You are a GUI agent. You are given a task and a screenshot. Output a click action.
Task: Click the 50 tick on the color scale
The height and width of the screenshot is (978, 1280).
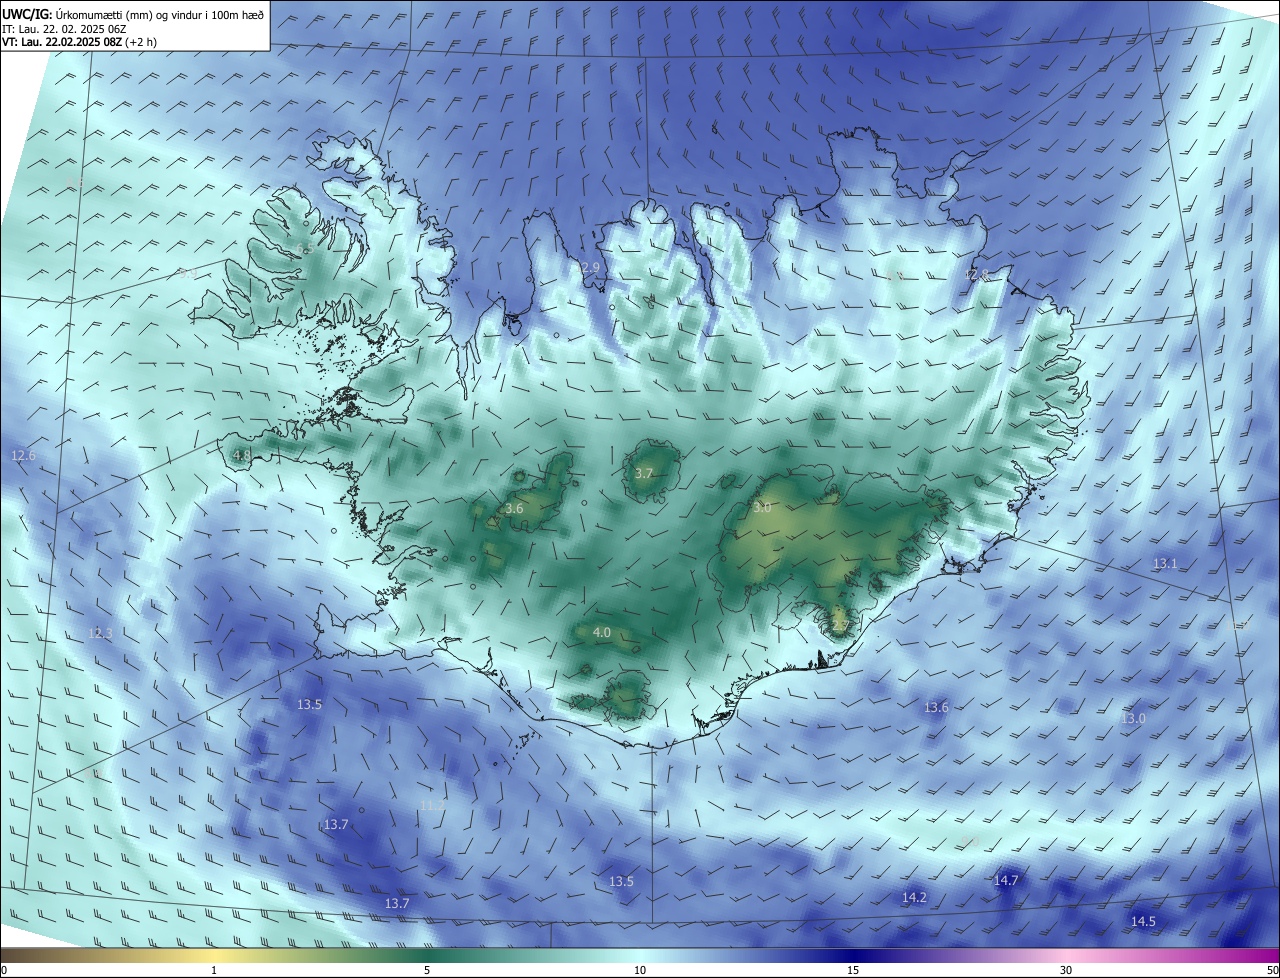tap(1272, 970)
